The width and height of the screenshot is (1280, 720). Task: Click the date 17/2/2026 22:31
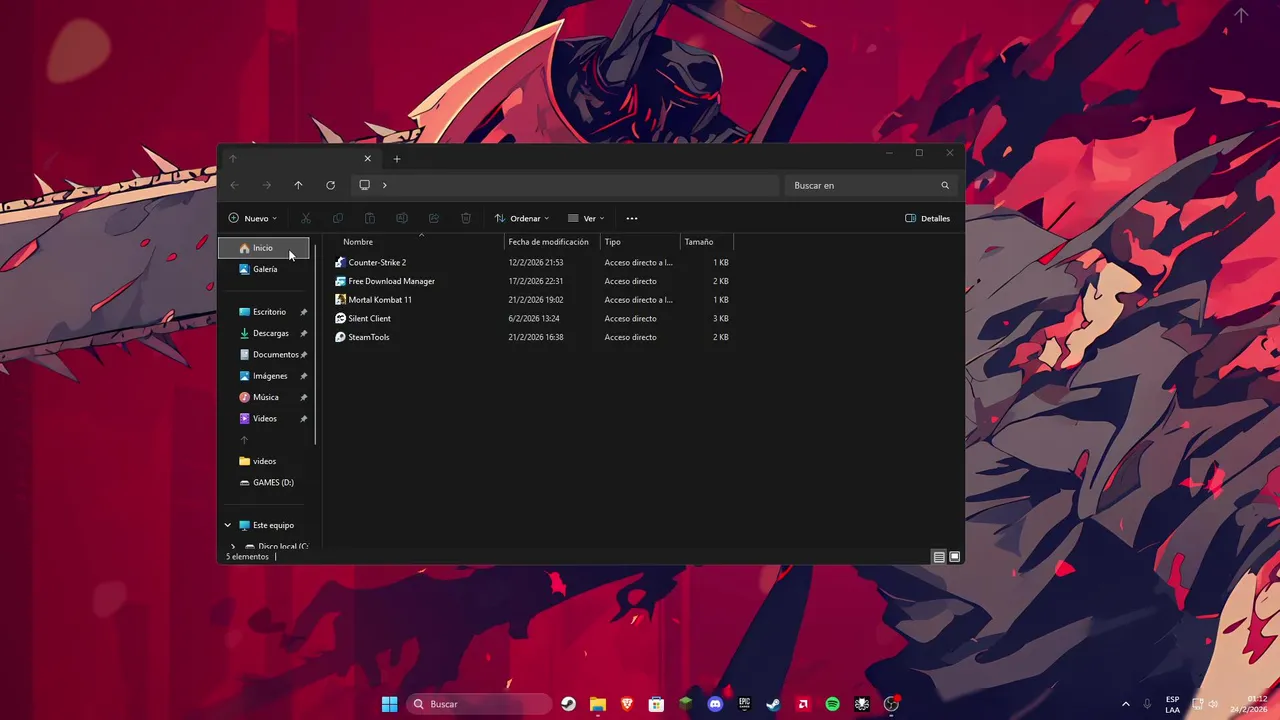536,281
